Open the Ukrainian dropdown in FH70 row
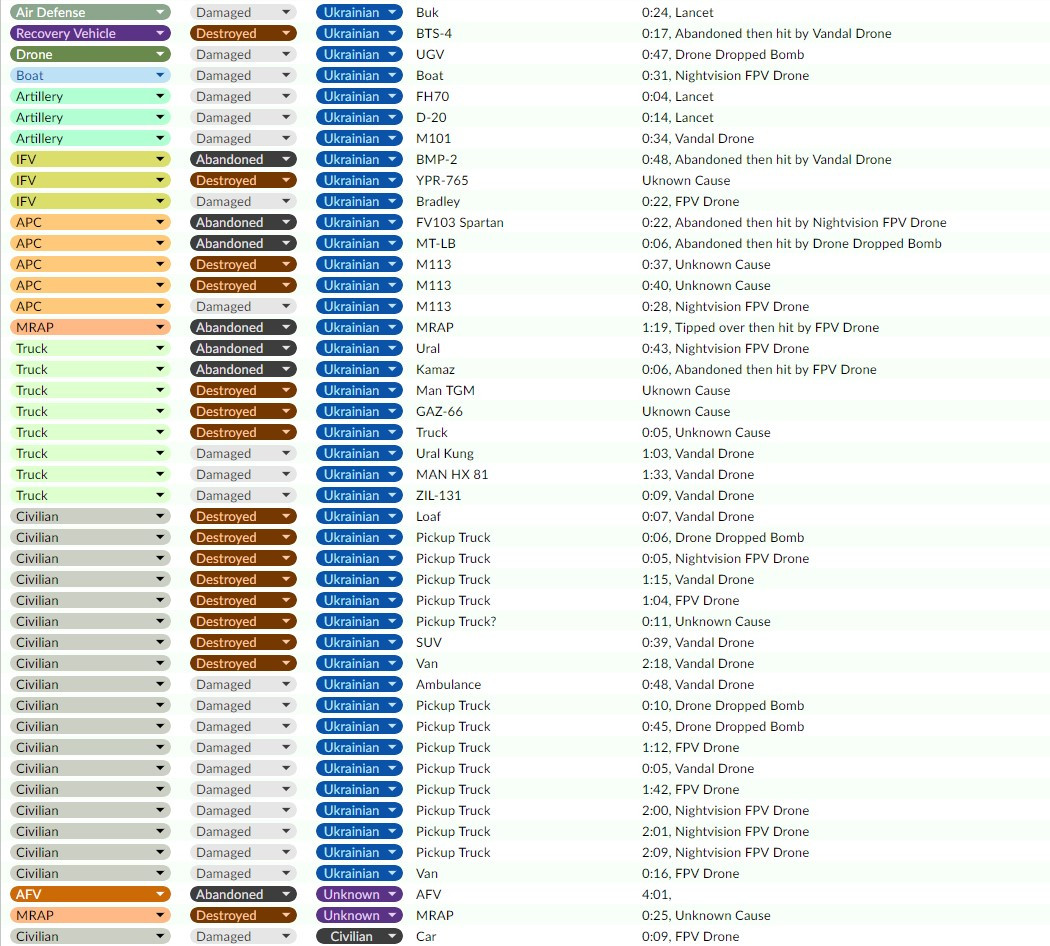Image resolution: width=1050 pixels, height=946 pixels. 360,96
